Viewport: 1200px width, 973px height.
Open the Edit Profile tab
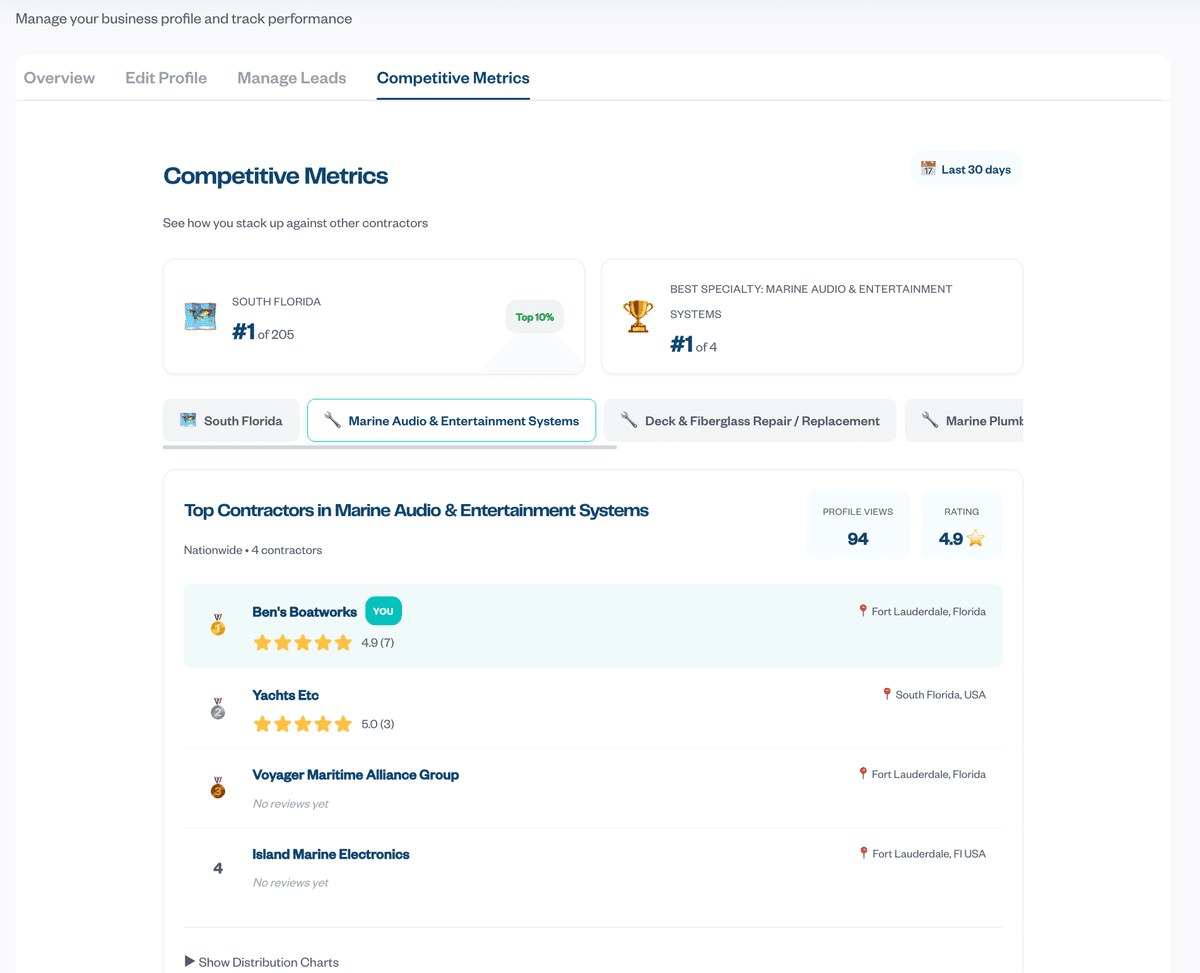[x=166, y=78]
